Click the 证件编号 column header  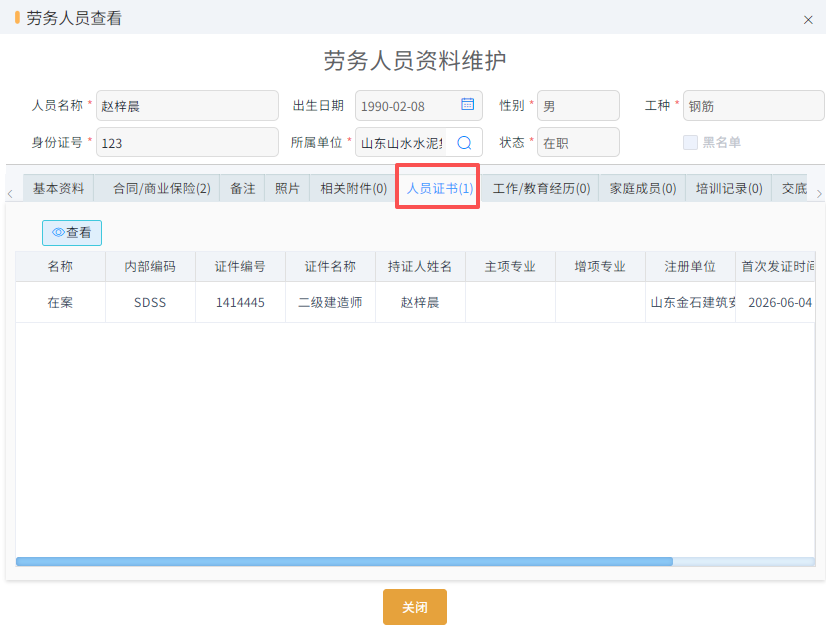pyautogui.click(x=240, y=266)
